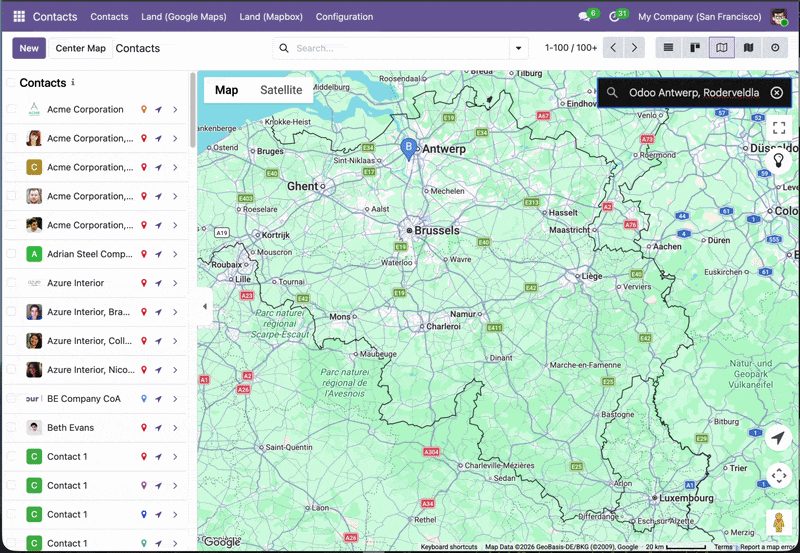
Task: Open the activities clock icon
Action: click(x=614, y=17)
